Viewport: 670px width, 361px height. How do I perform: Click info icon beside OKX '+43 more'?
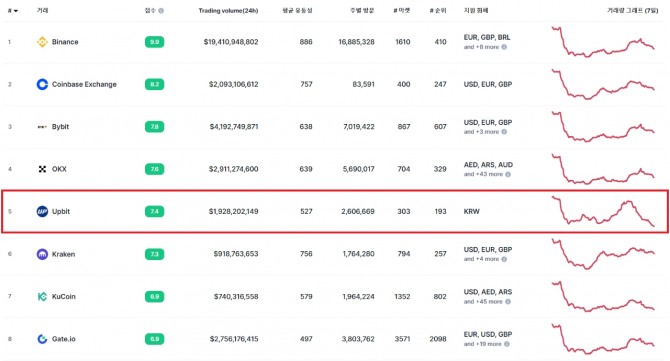(x=508, y=174)
